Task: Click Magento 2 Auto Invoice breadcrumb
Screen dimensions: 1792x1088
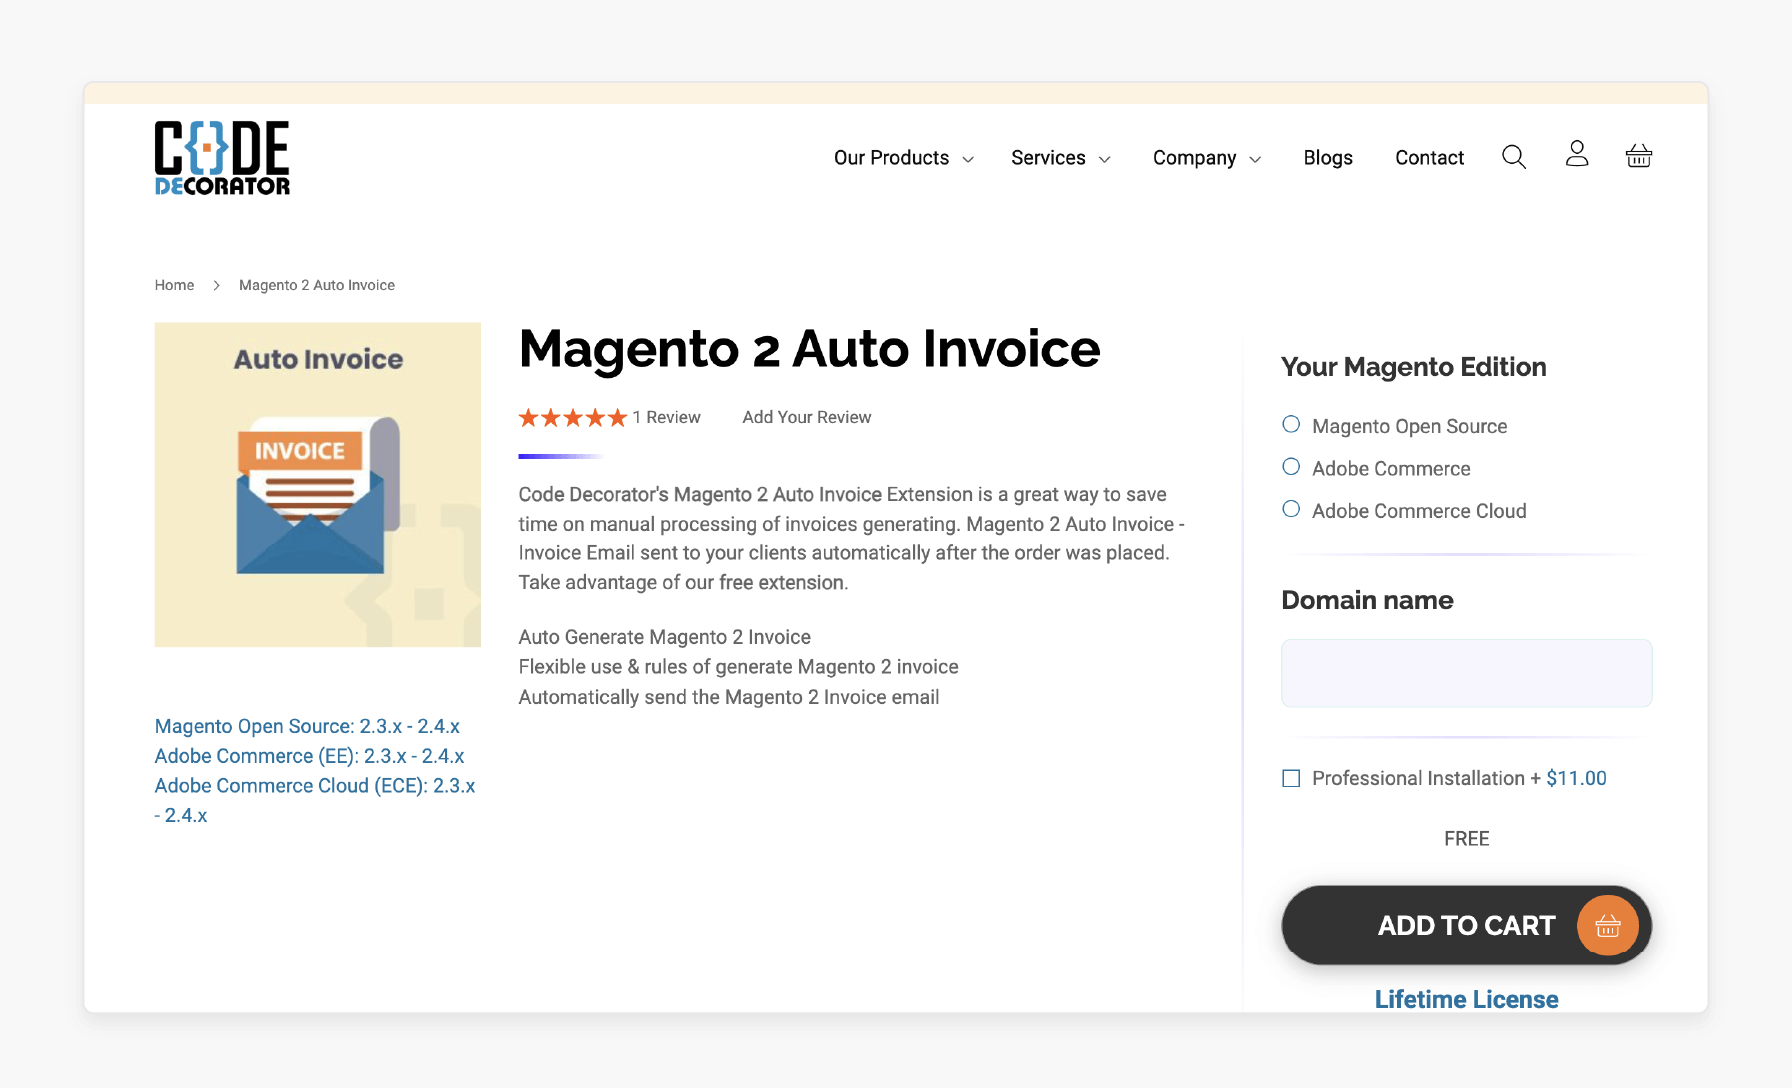Action: (x=317, y=285)
